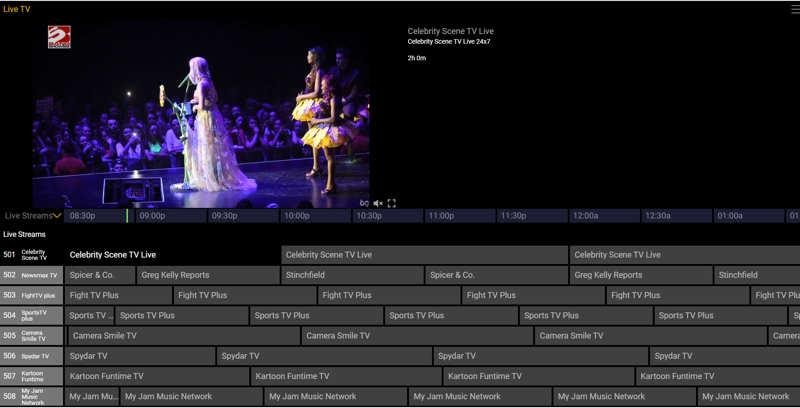Pick channel 508 My Jam Music Network
Screen dimensions: 800x408
[32, 397]
